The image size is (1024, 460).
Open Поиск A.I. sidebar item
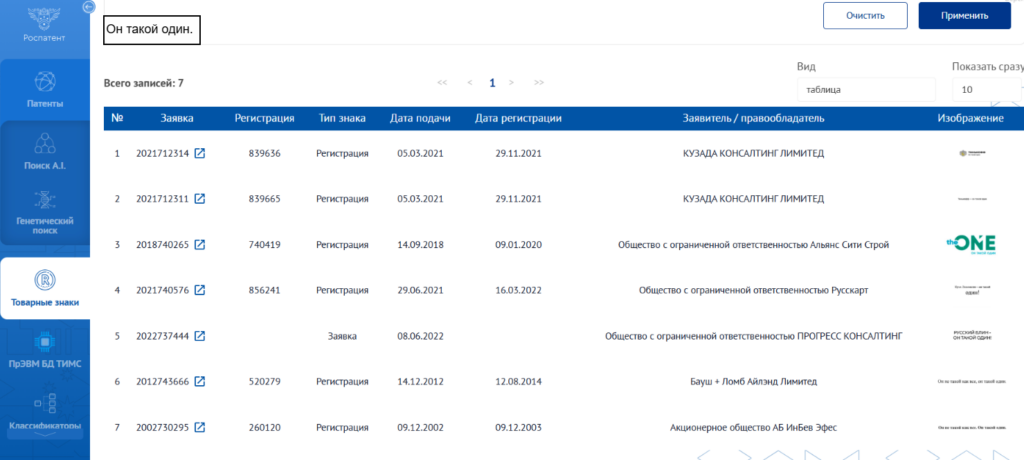click(x=44, y=151)
